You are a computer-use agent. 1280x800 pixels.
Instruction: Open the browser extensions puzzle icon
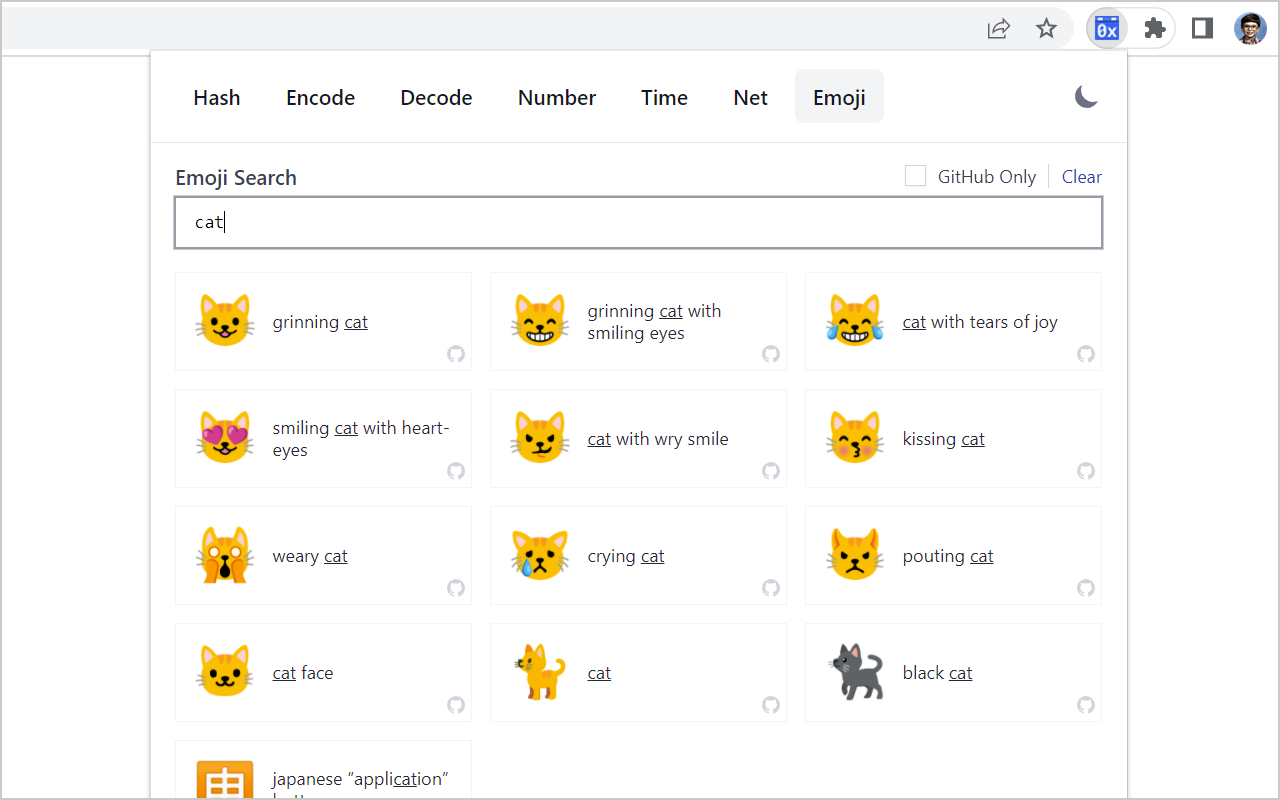pos(1154,28)
